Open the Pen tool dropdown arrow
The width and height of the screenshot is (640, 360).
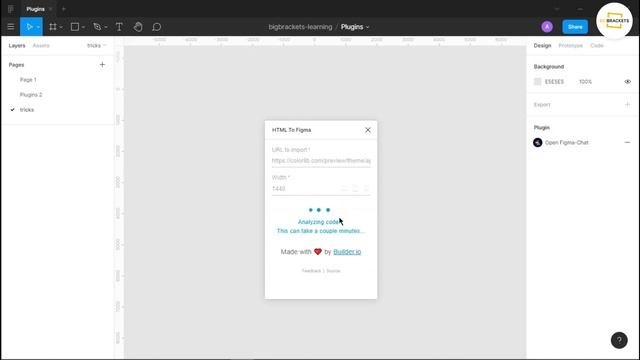click(106, 27)
